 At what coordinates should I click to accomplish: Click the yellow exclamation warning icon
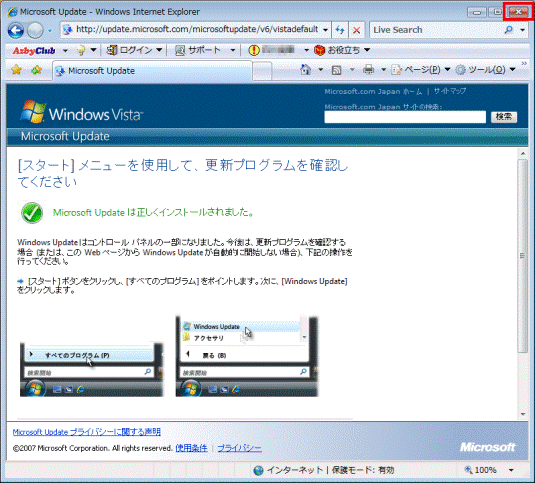tap(254, 50)
